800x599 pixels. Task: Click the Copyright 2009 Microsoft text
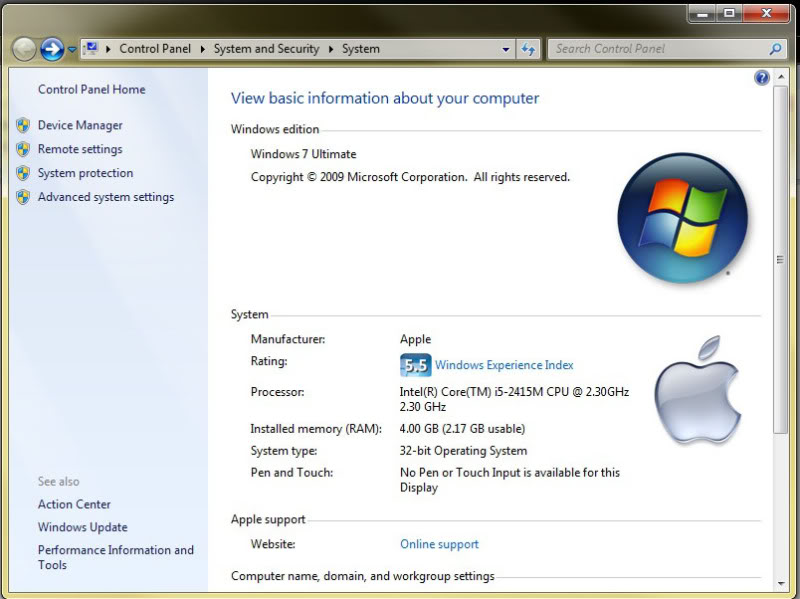click(410, 177)
